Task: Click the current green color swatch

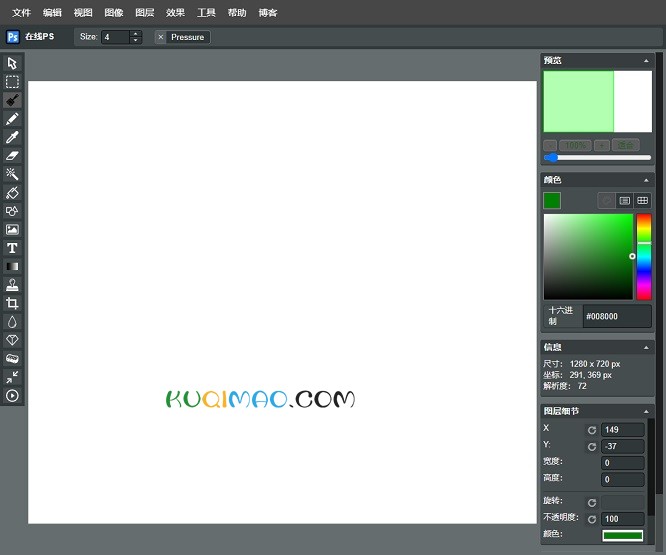Action: pos(552,200)
